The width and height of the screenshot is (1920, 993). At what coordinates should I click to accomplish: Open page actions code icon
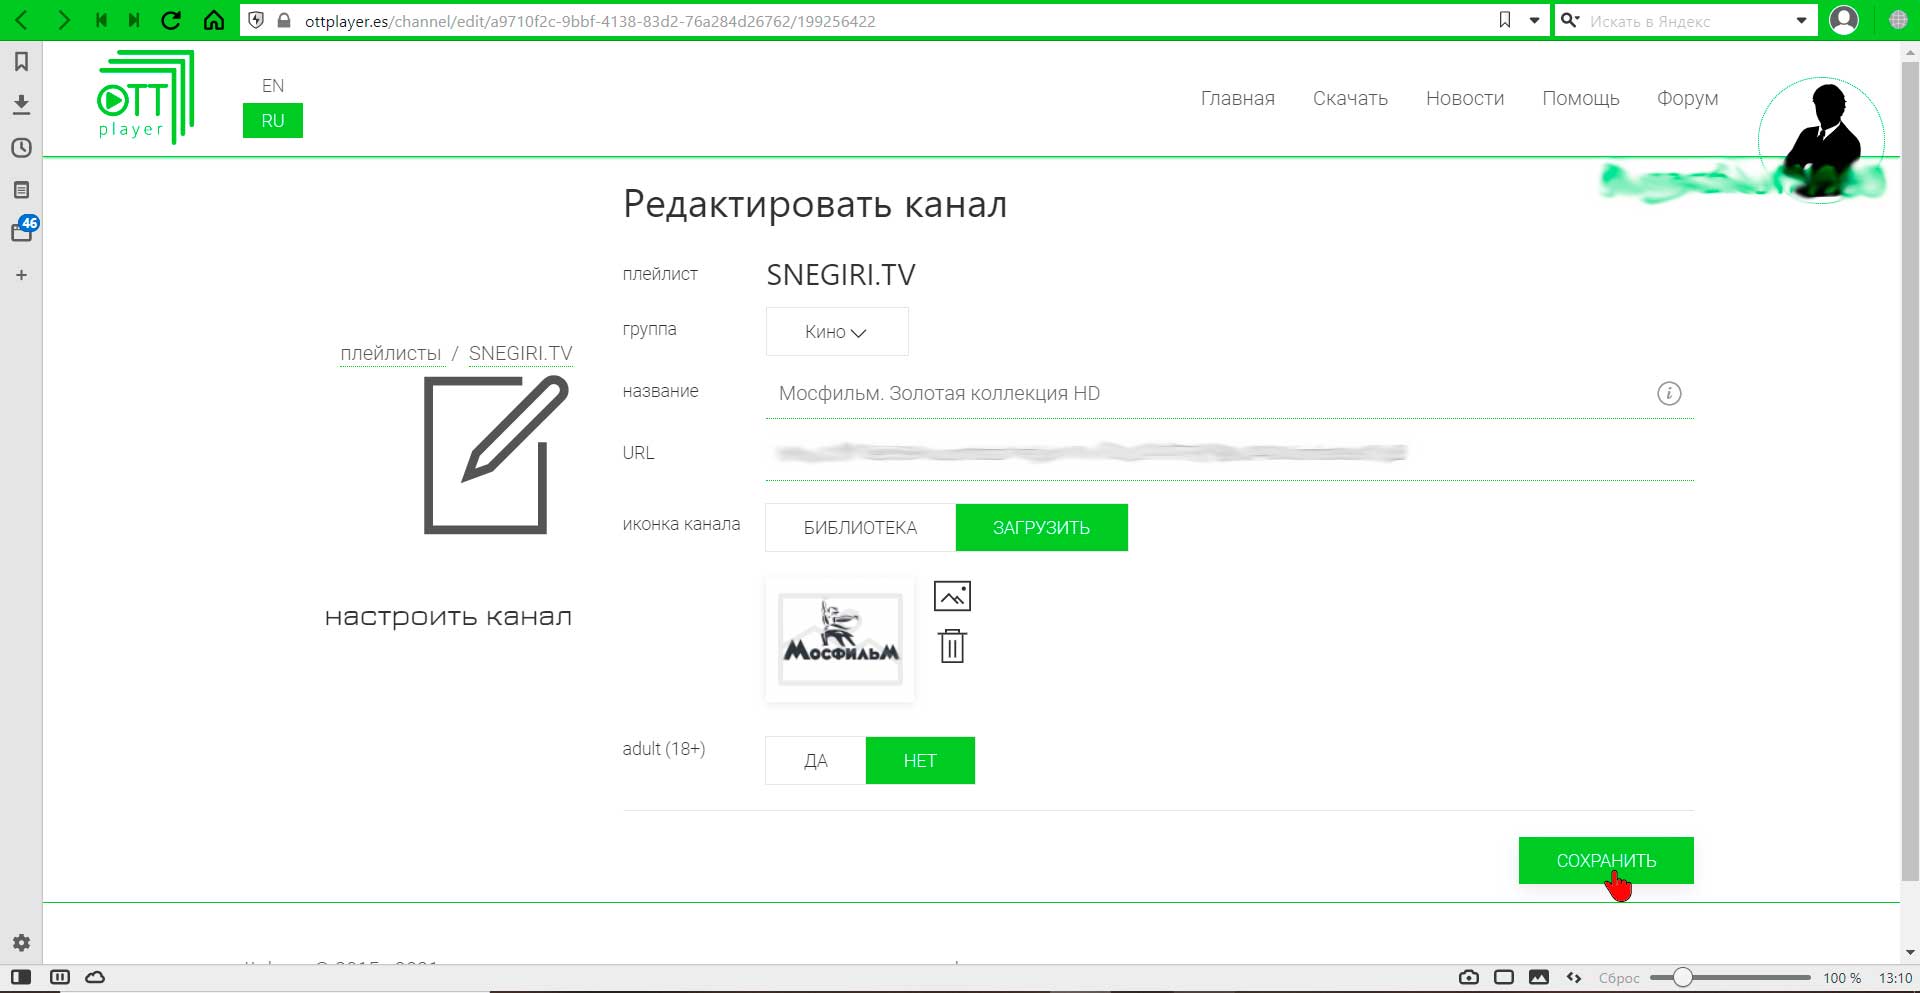pos(1574,977)
